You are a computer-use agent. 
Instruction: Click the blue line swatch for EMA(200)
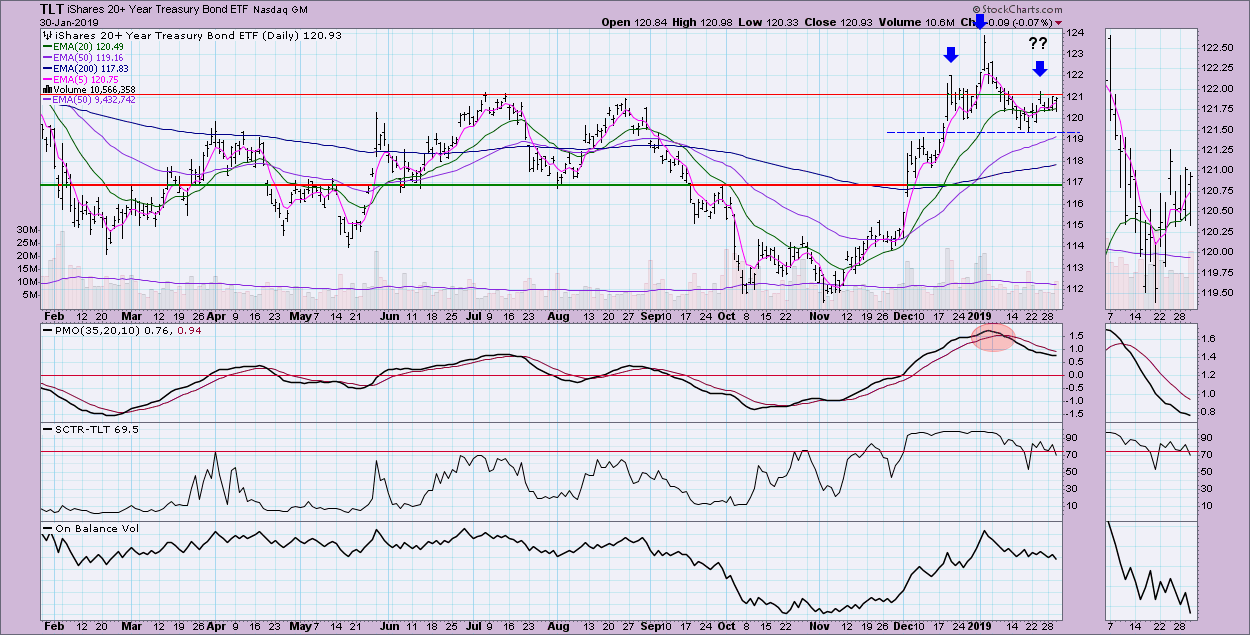point(47,69)
